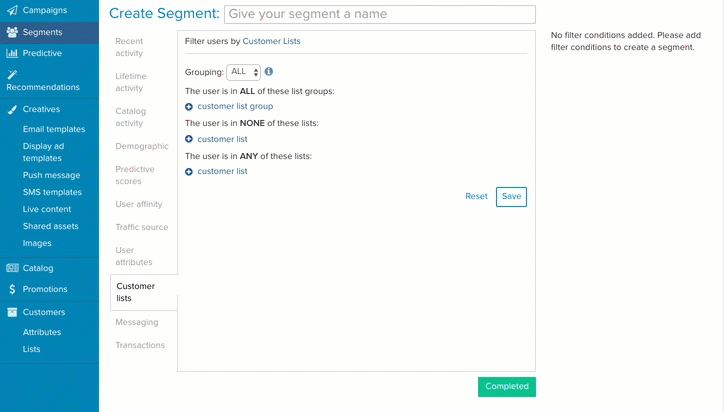The height and width of the screenshot is (412, 724).
Task: Click plus icon under NONE of these lists
Action: point(189,139)
